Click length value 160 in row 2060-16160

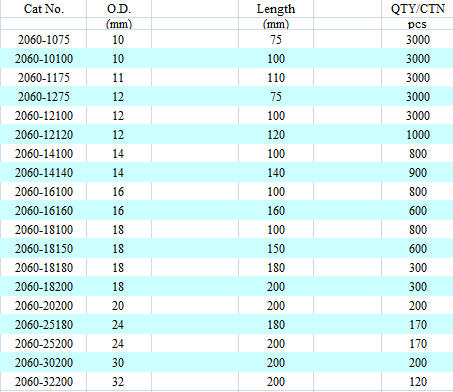(276, 211)
